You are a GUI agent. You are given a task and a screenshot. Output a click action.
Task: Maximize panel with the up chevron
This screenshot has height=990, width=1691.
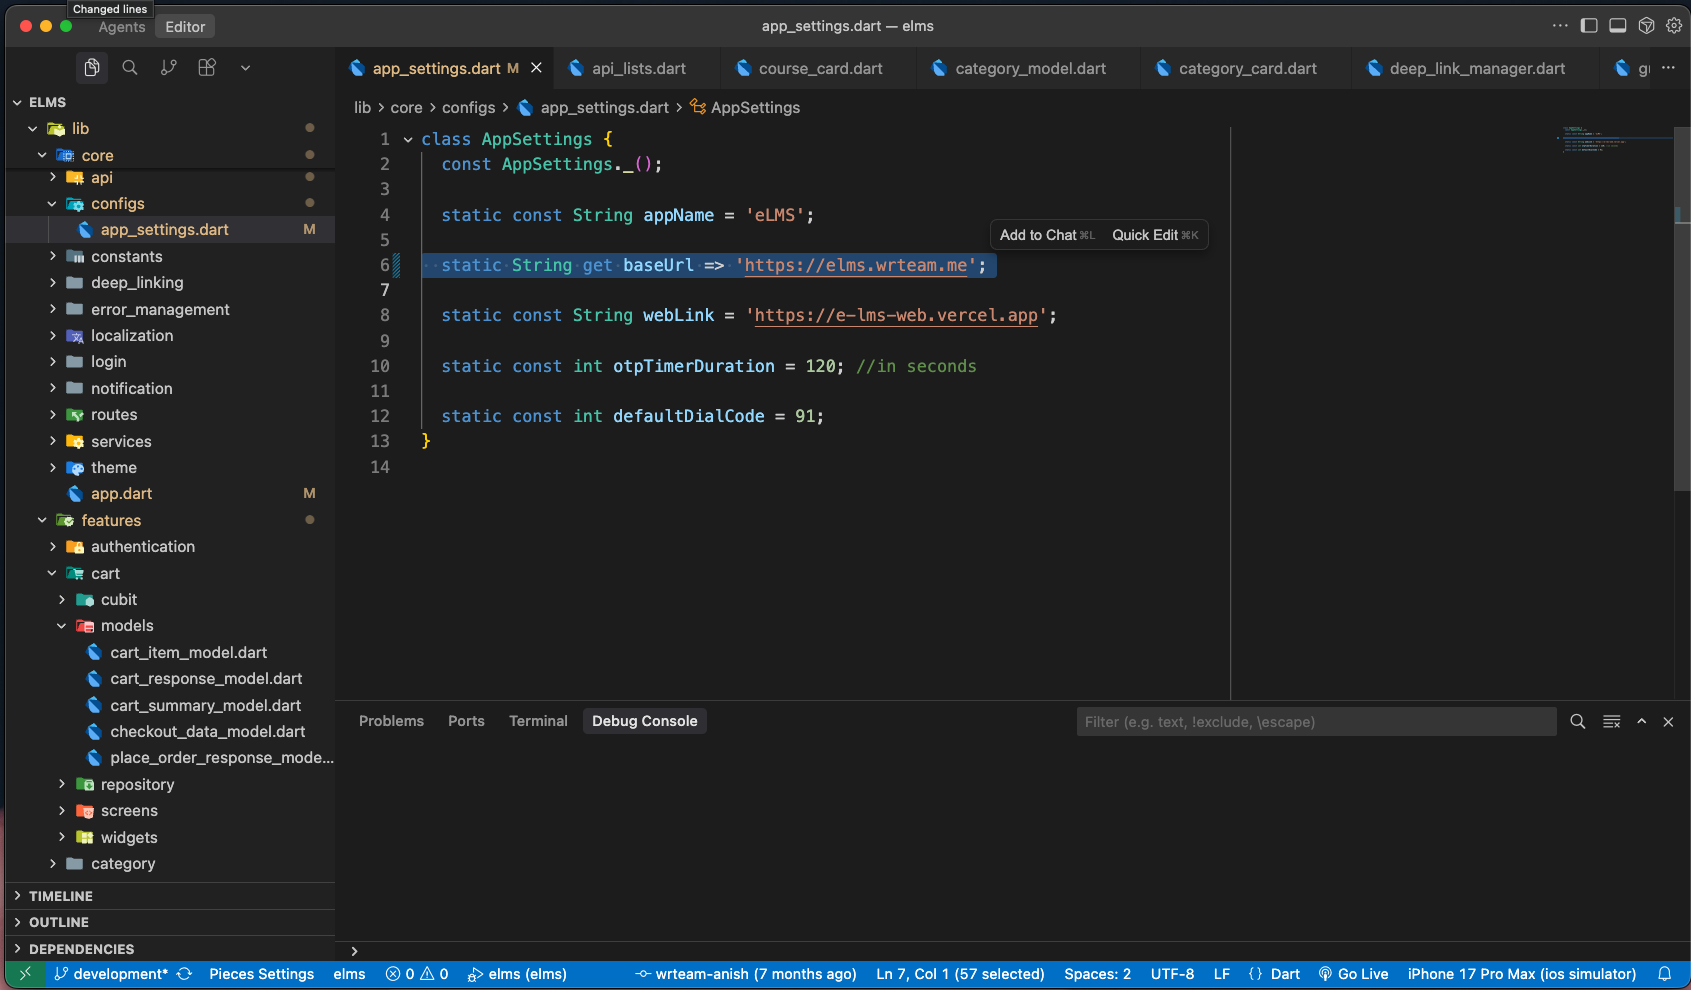tap(1641, 721)
